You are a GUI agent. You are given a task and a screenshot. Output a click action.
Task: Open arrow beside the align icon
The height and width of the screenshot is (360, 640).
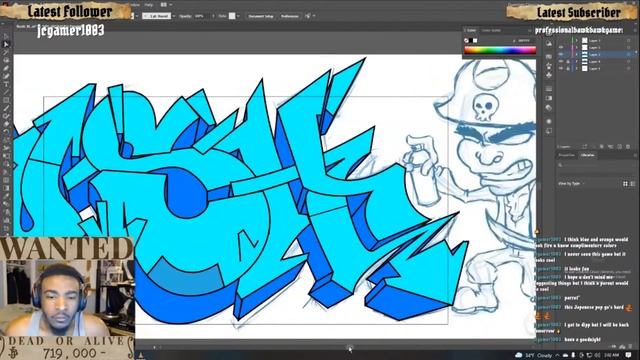(314, 16)
